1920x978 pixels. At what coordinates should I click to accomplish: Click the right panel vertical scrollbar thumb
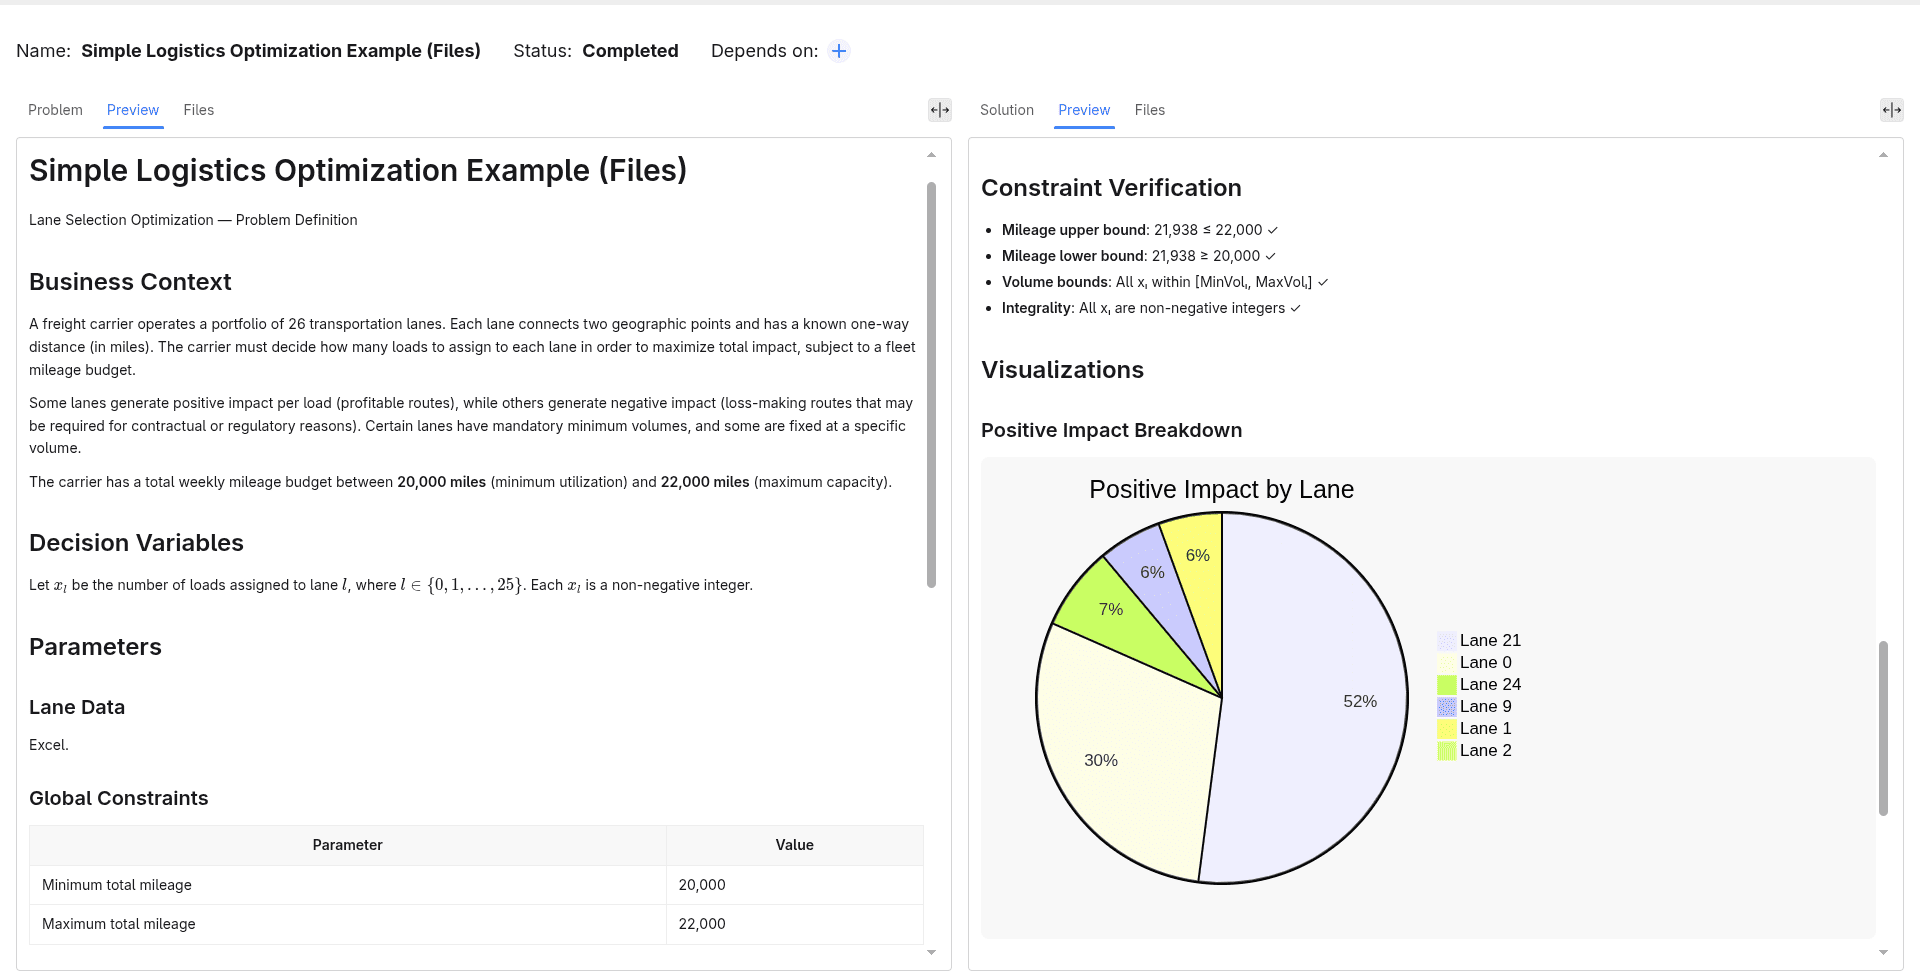click(x=1883, y=728)
